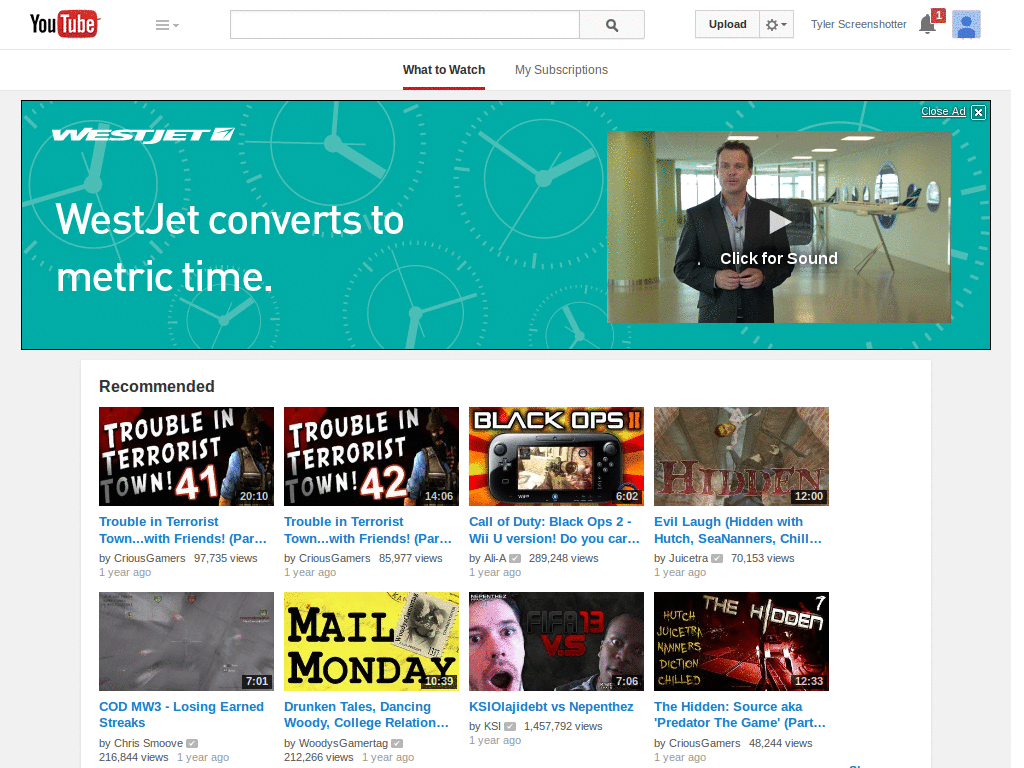Switch to What to Watch tab
The image size is (1024, 768).
(x=443, y=70)
